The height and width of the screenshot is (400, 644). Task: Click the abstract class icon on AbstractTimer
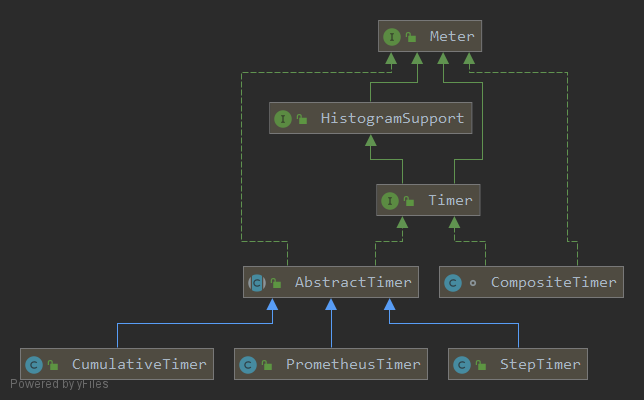click(256, 283)
